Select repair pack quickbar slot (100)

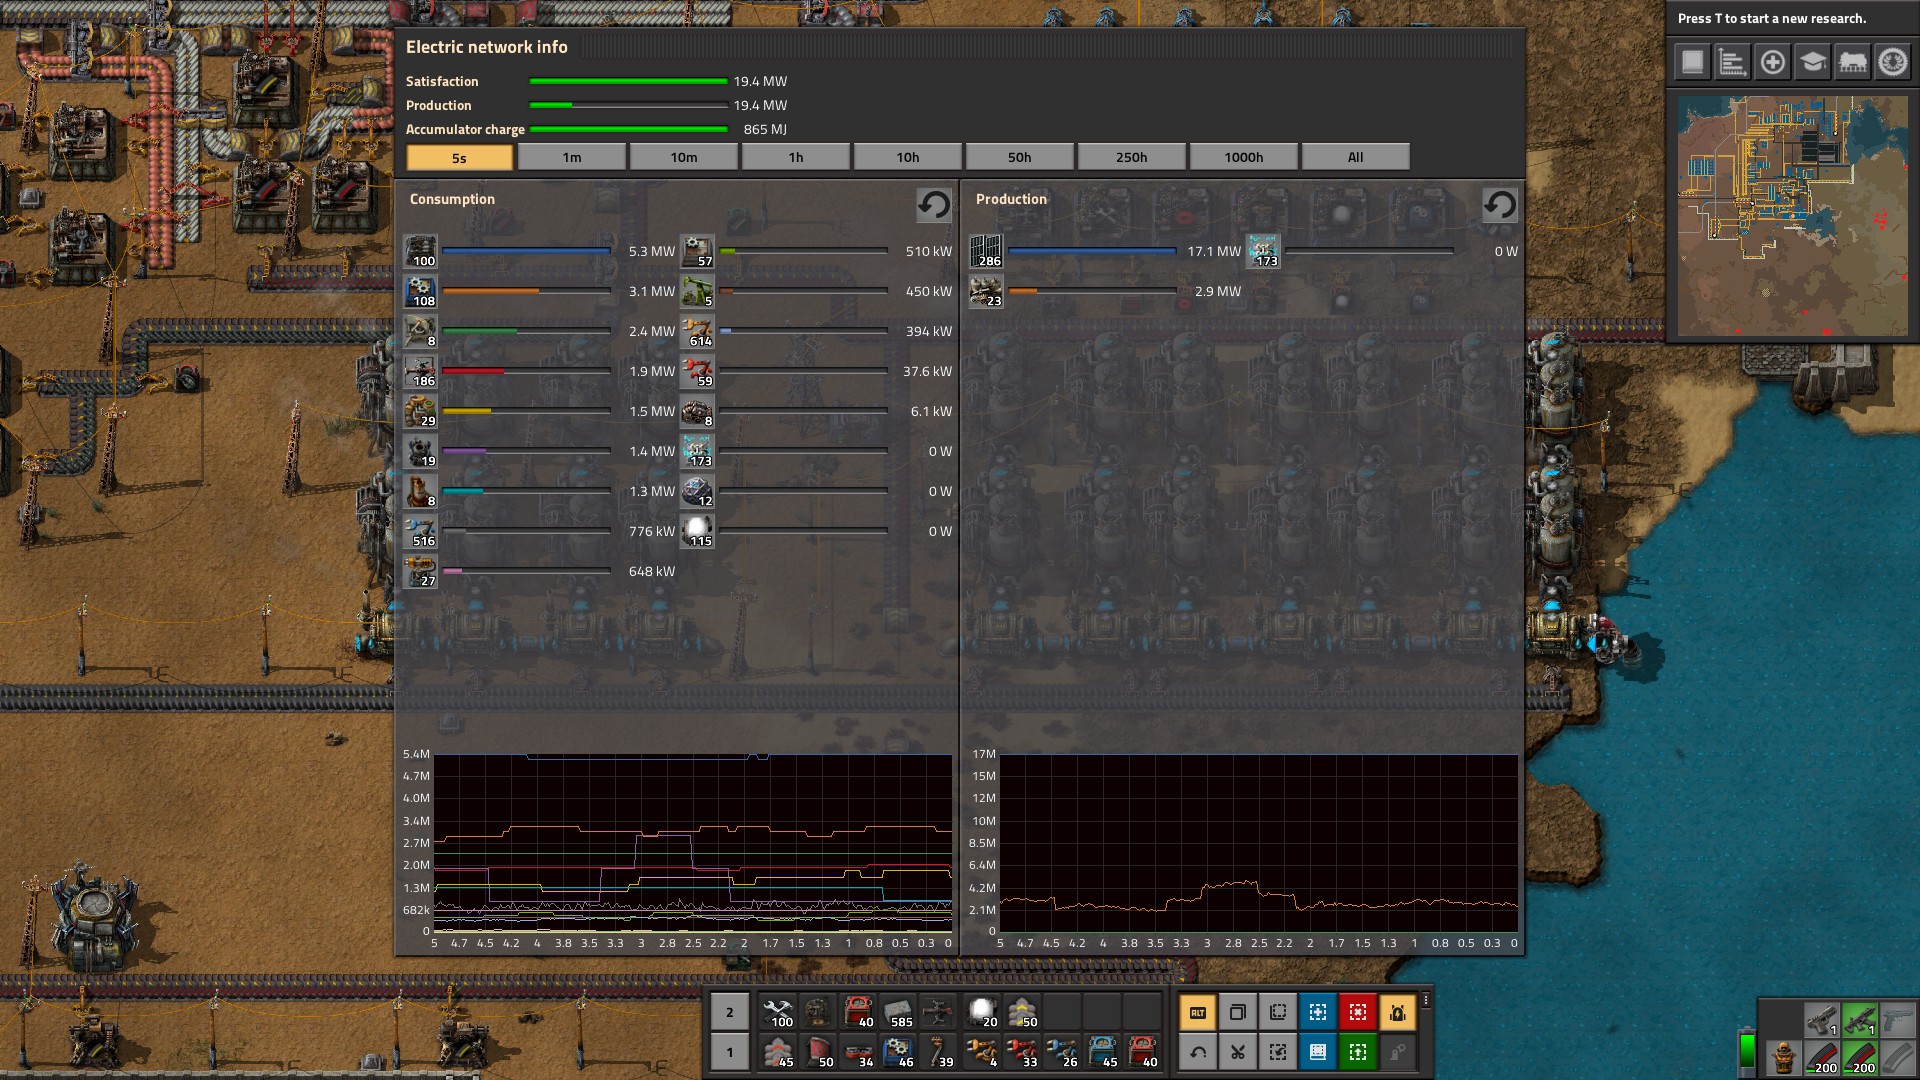777,1012
